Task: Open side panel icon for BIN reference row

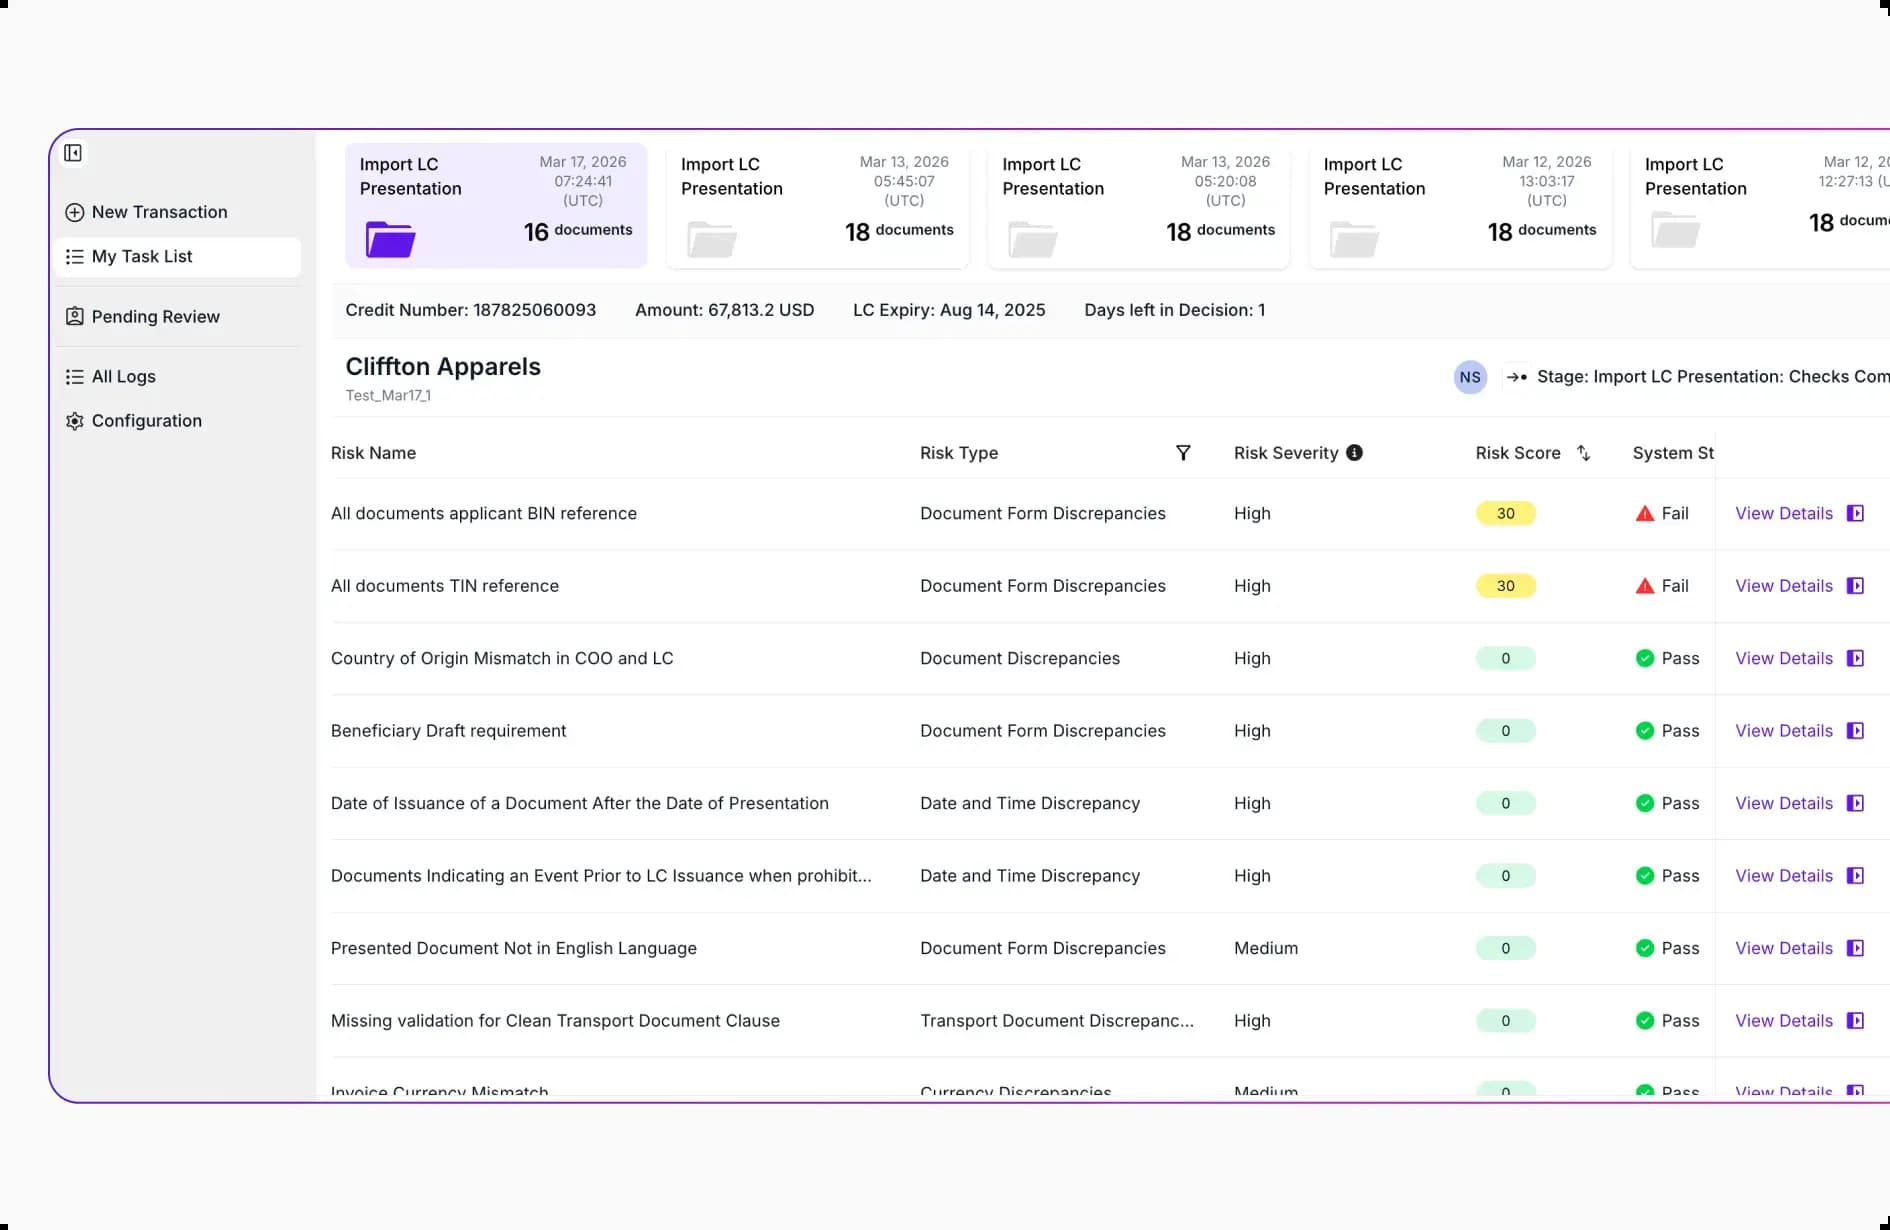Action: pyautogui.click(x=1855, y=513)
